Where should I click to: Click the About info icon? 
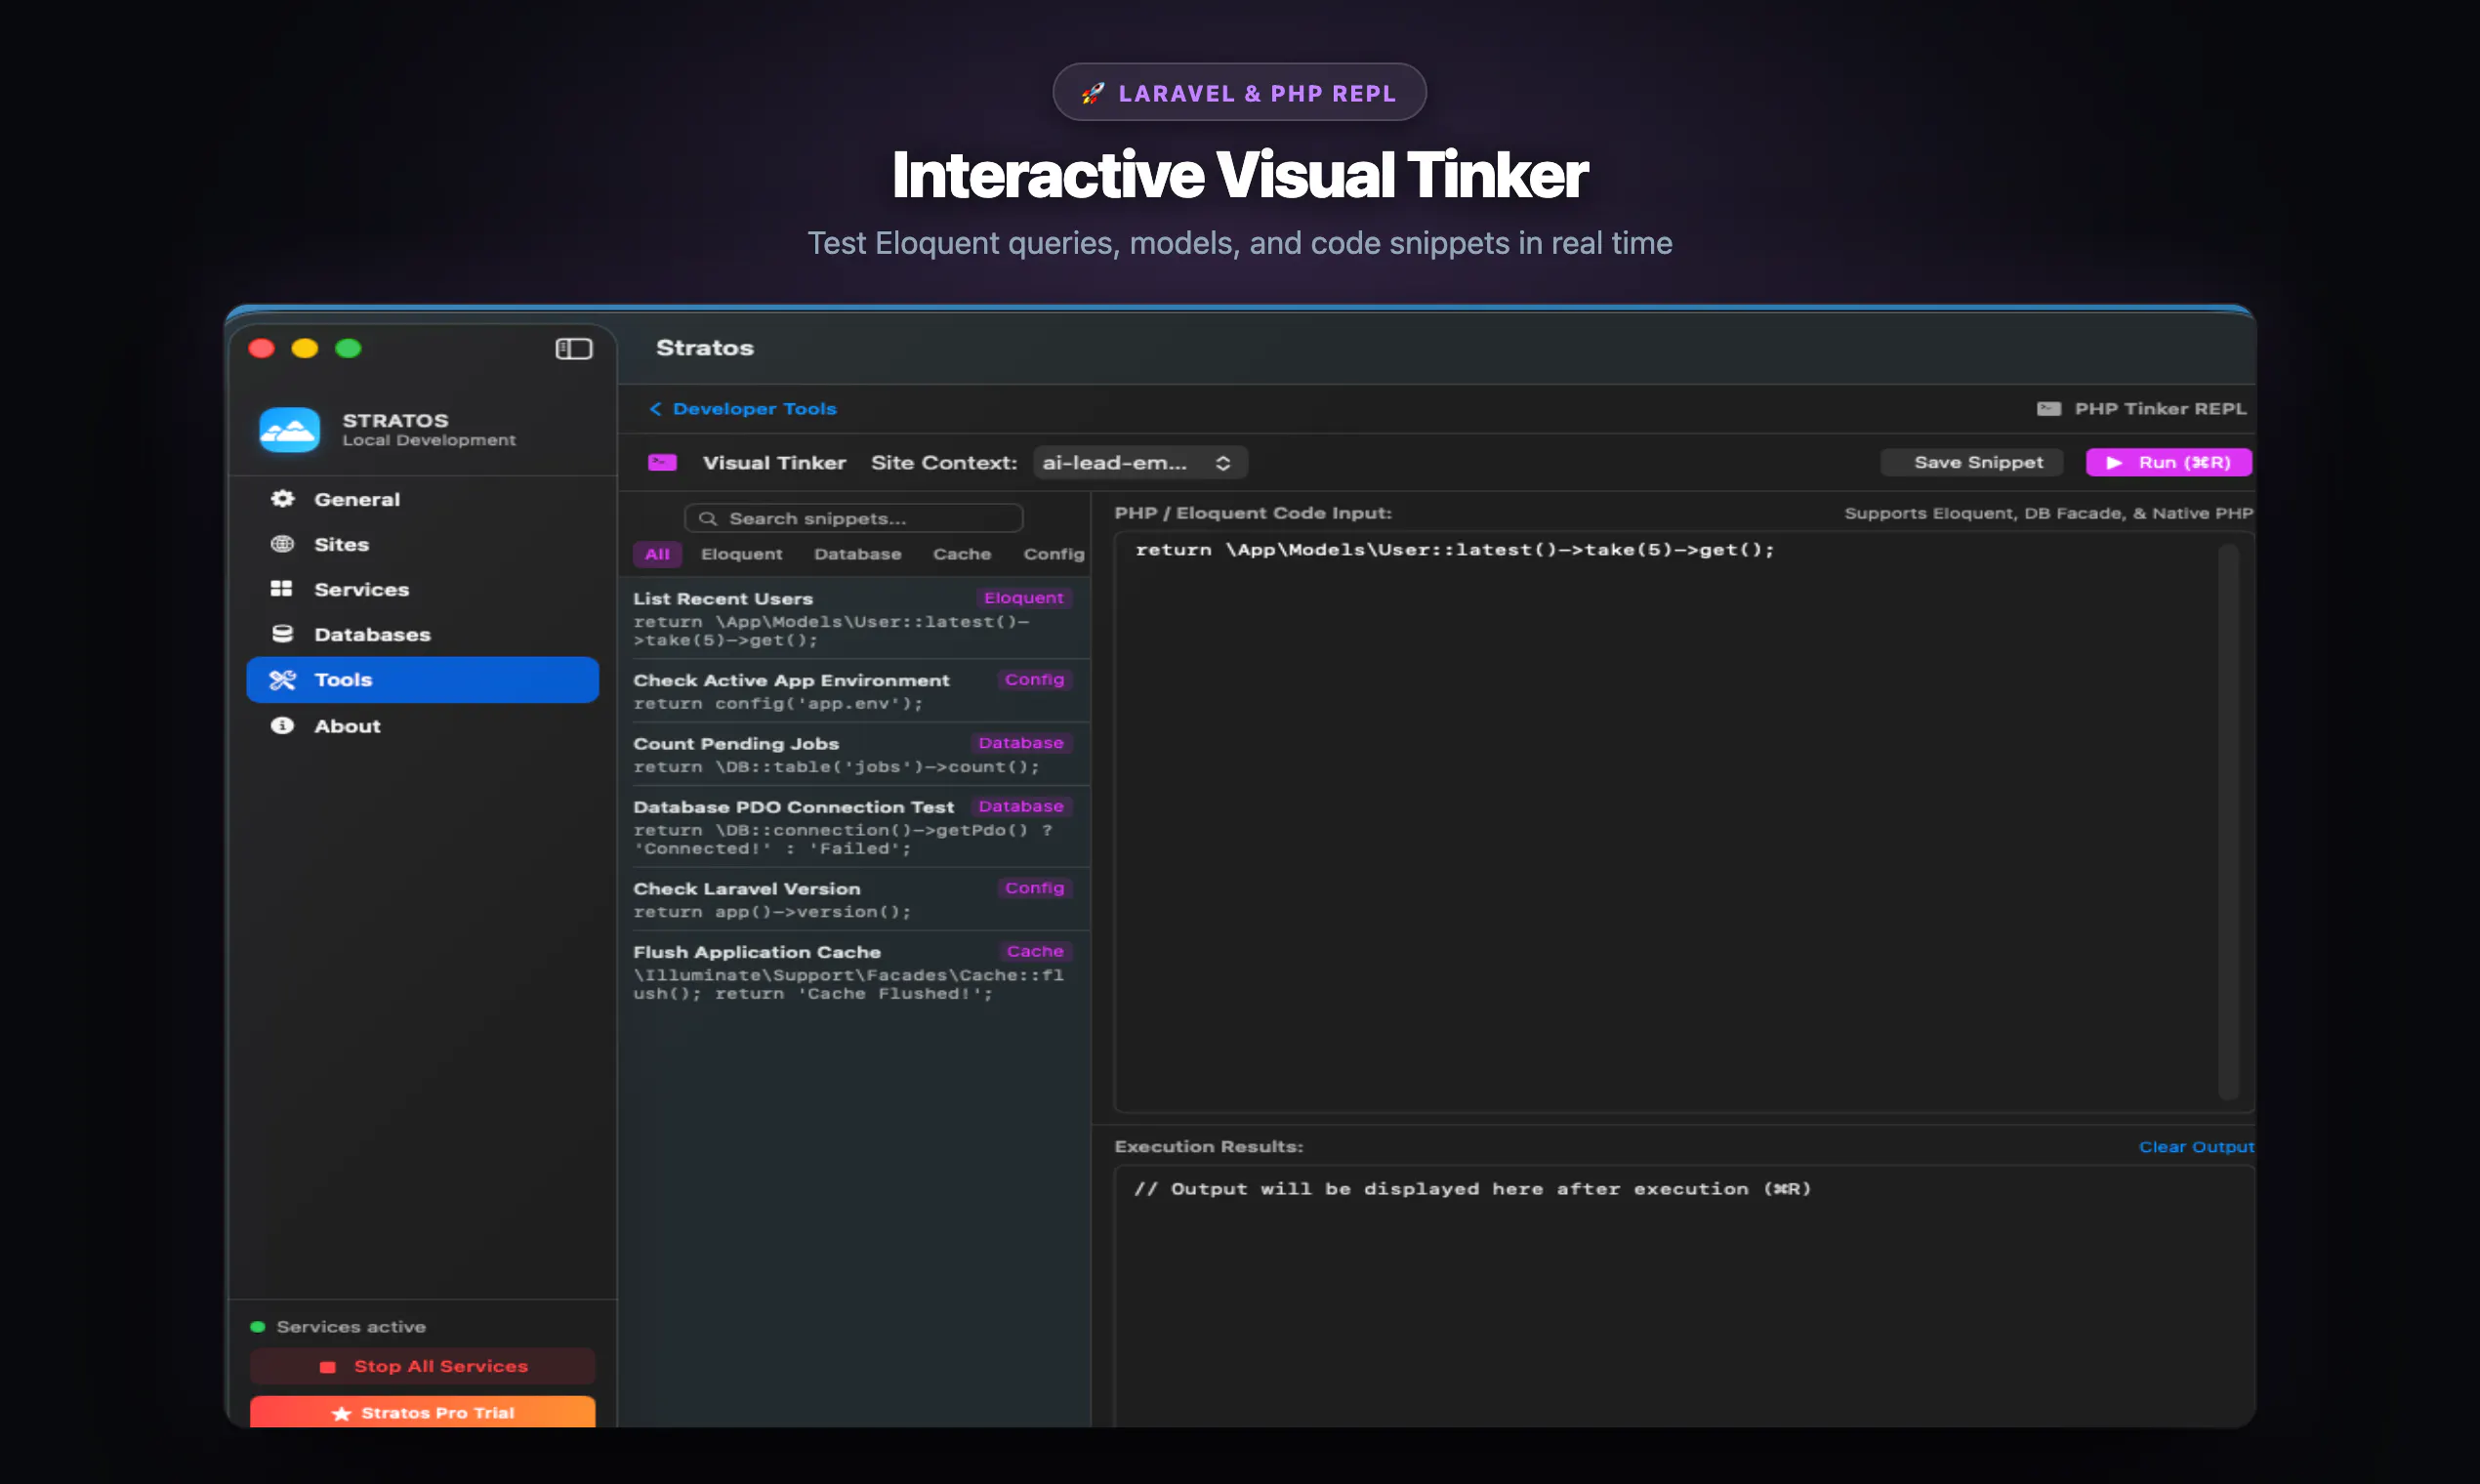[282, 725]
